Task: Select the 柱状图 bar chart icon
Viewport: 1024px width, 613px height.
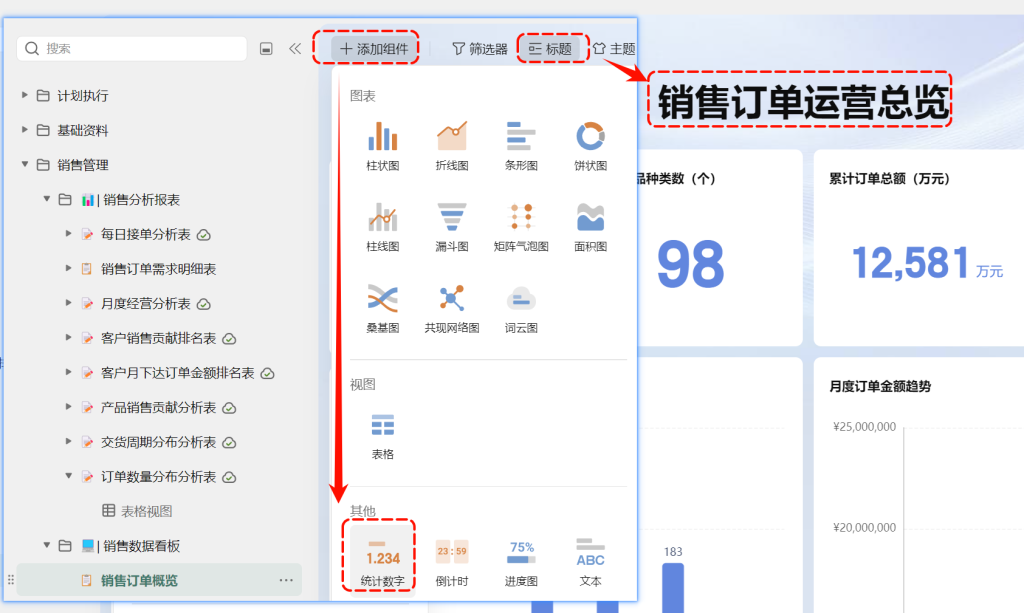Action: [383, 136]
